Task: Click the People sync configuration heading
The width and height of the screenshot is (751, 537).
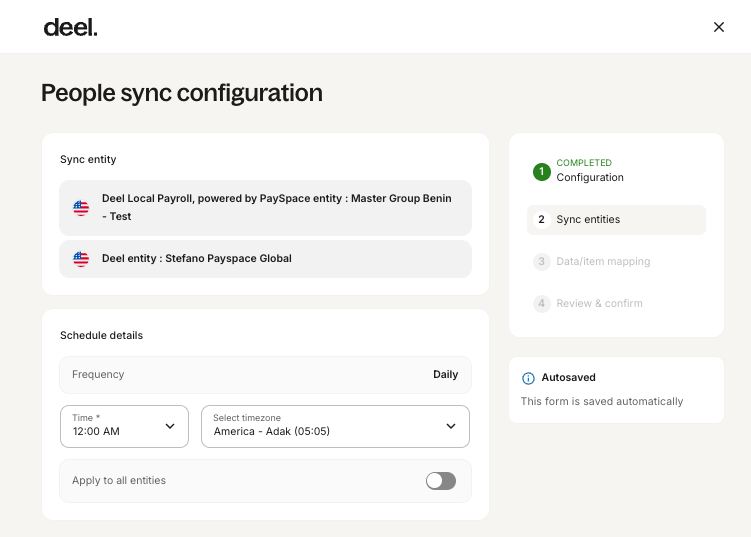Action: coord(182,93)
